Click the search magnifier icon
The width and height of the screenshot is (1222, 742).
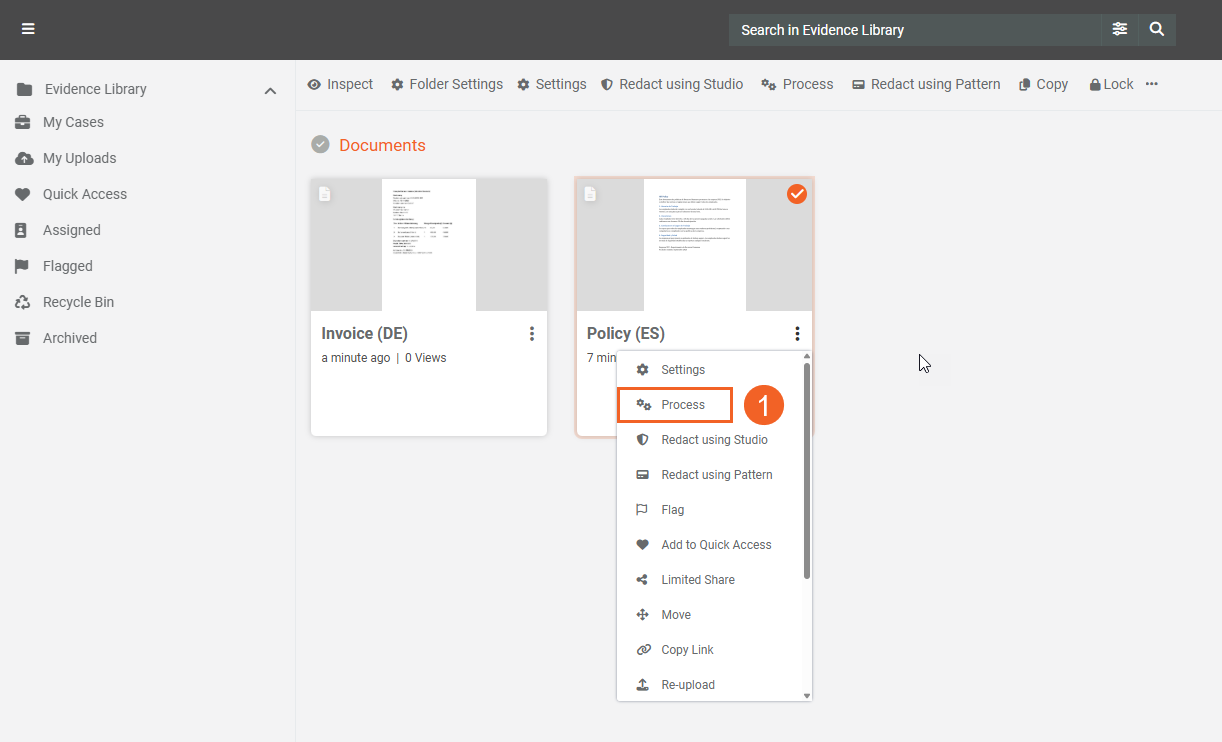[1157, 29]
